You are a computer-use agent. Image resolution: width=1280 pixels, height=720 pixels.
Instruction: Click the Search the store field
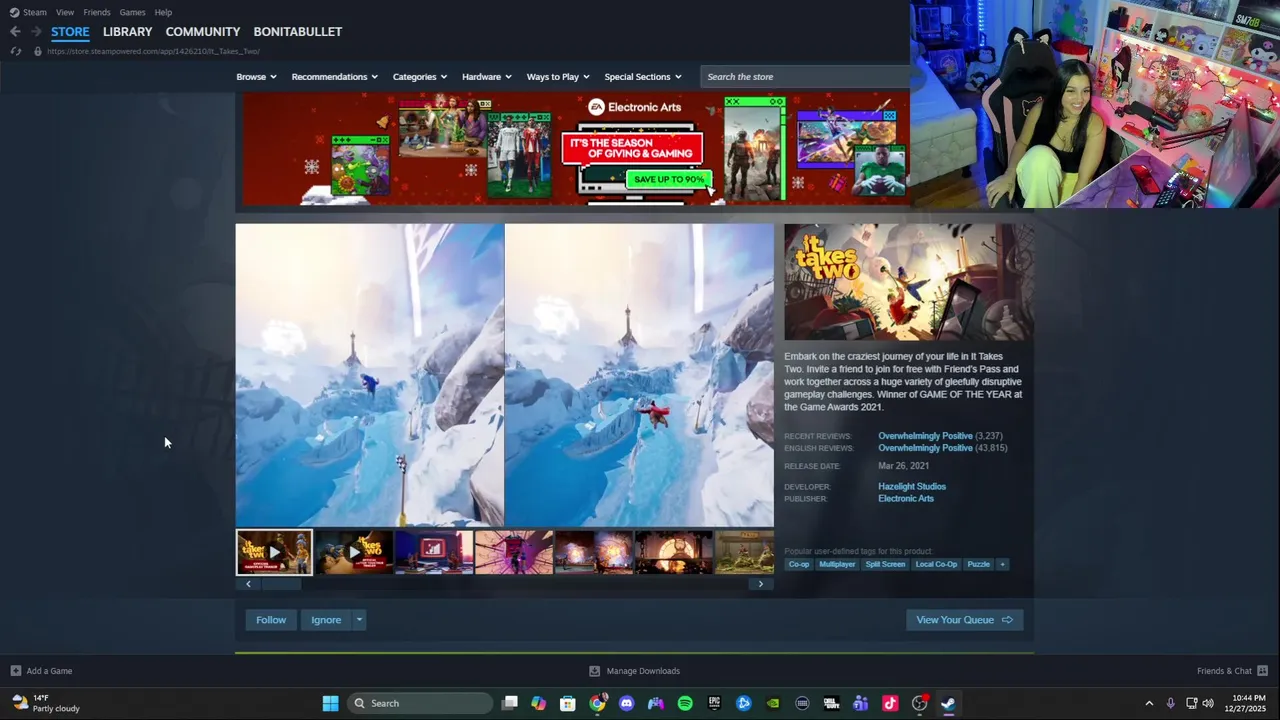tap(805, 77)
